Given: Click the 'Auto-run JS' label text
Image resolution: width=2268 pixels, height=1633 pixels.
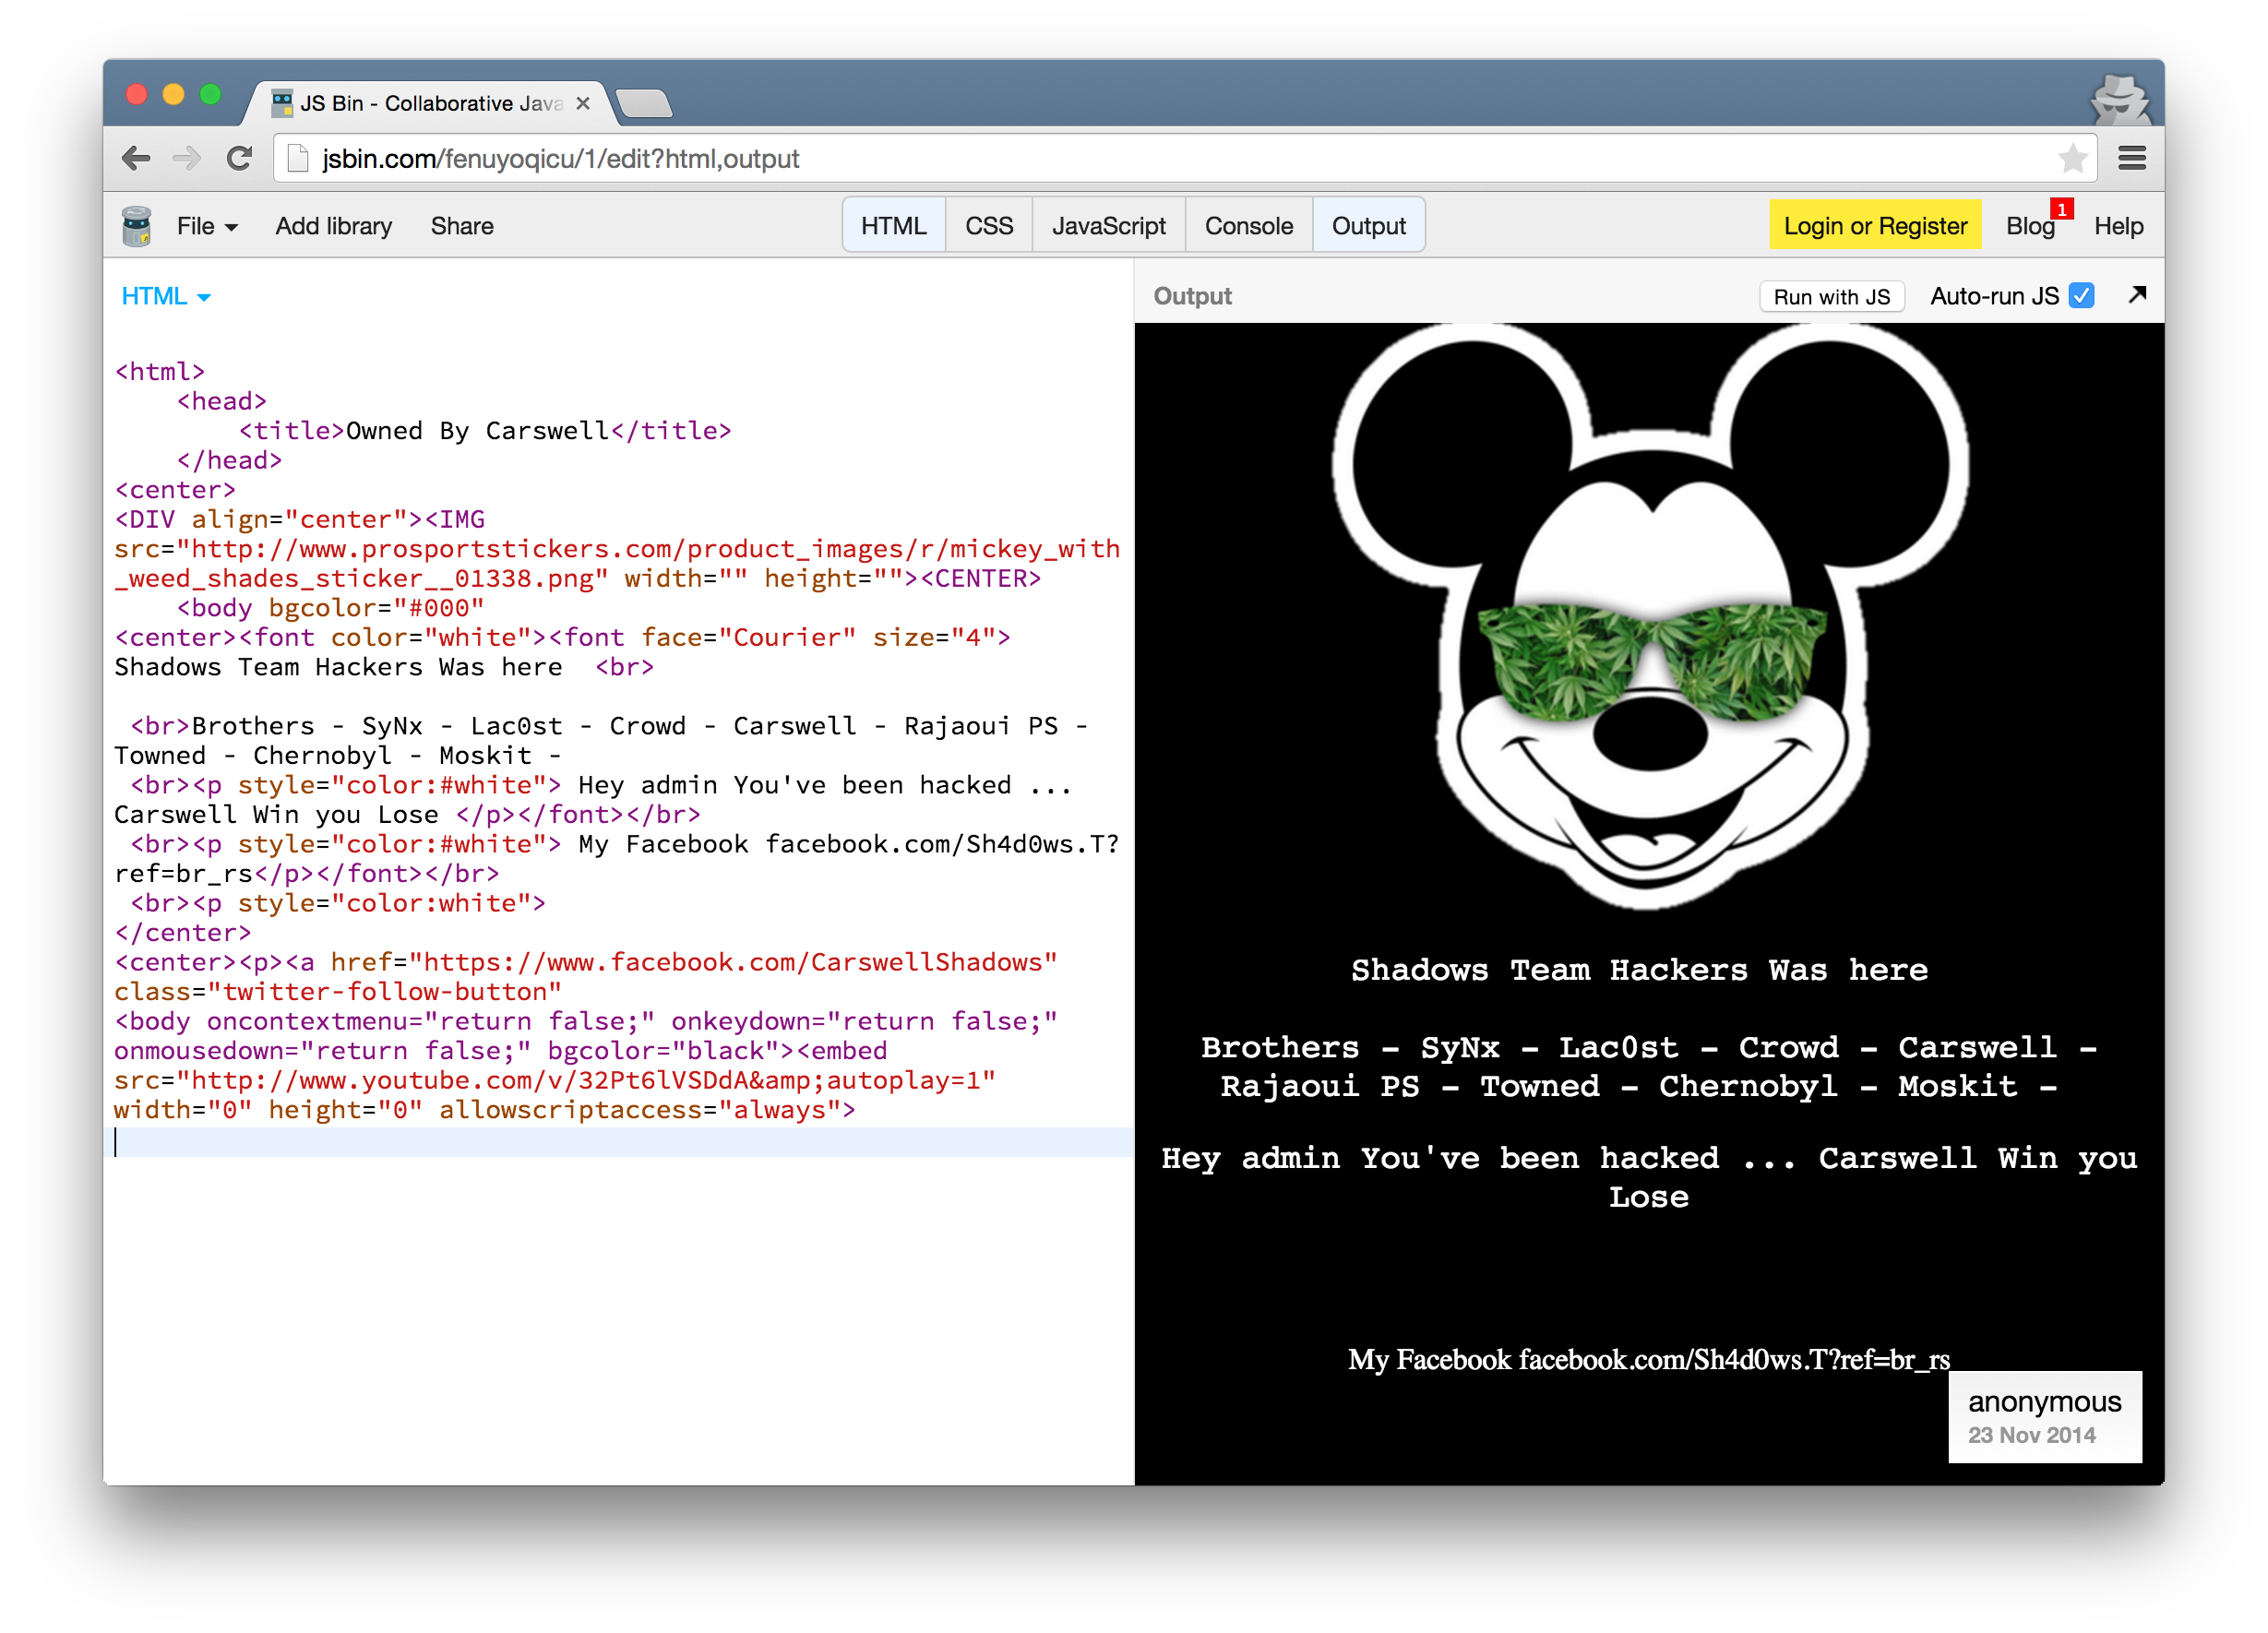Looking at the screenshot, I should [1994, 296].
